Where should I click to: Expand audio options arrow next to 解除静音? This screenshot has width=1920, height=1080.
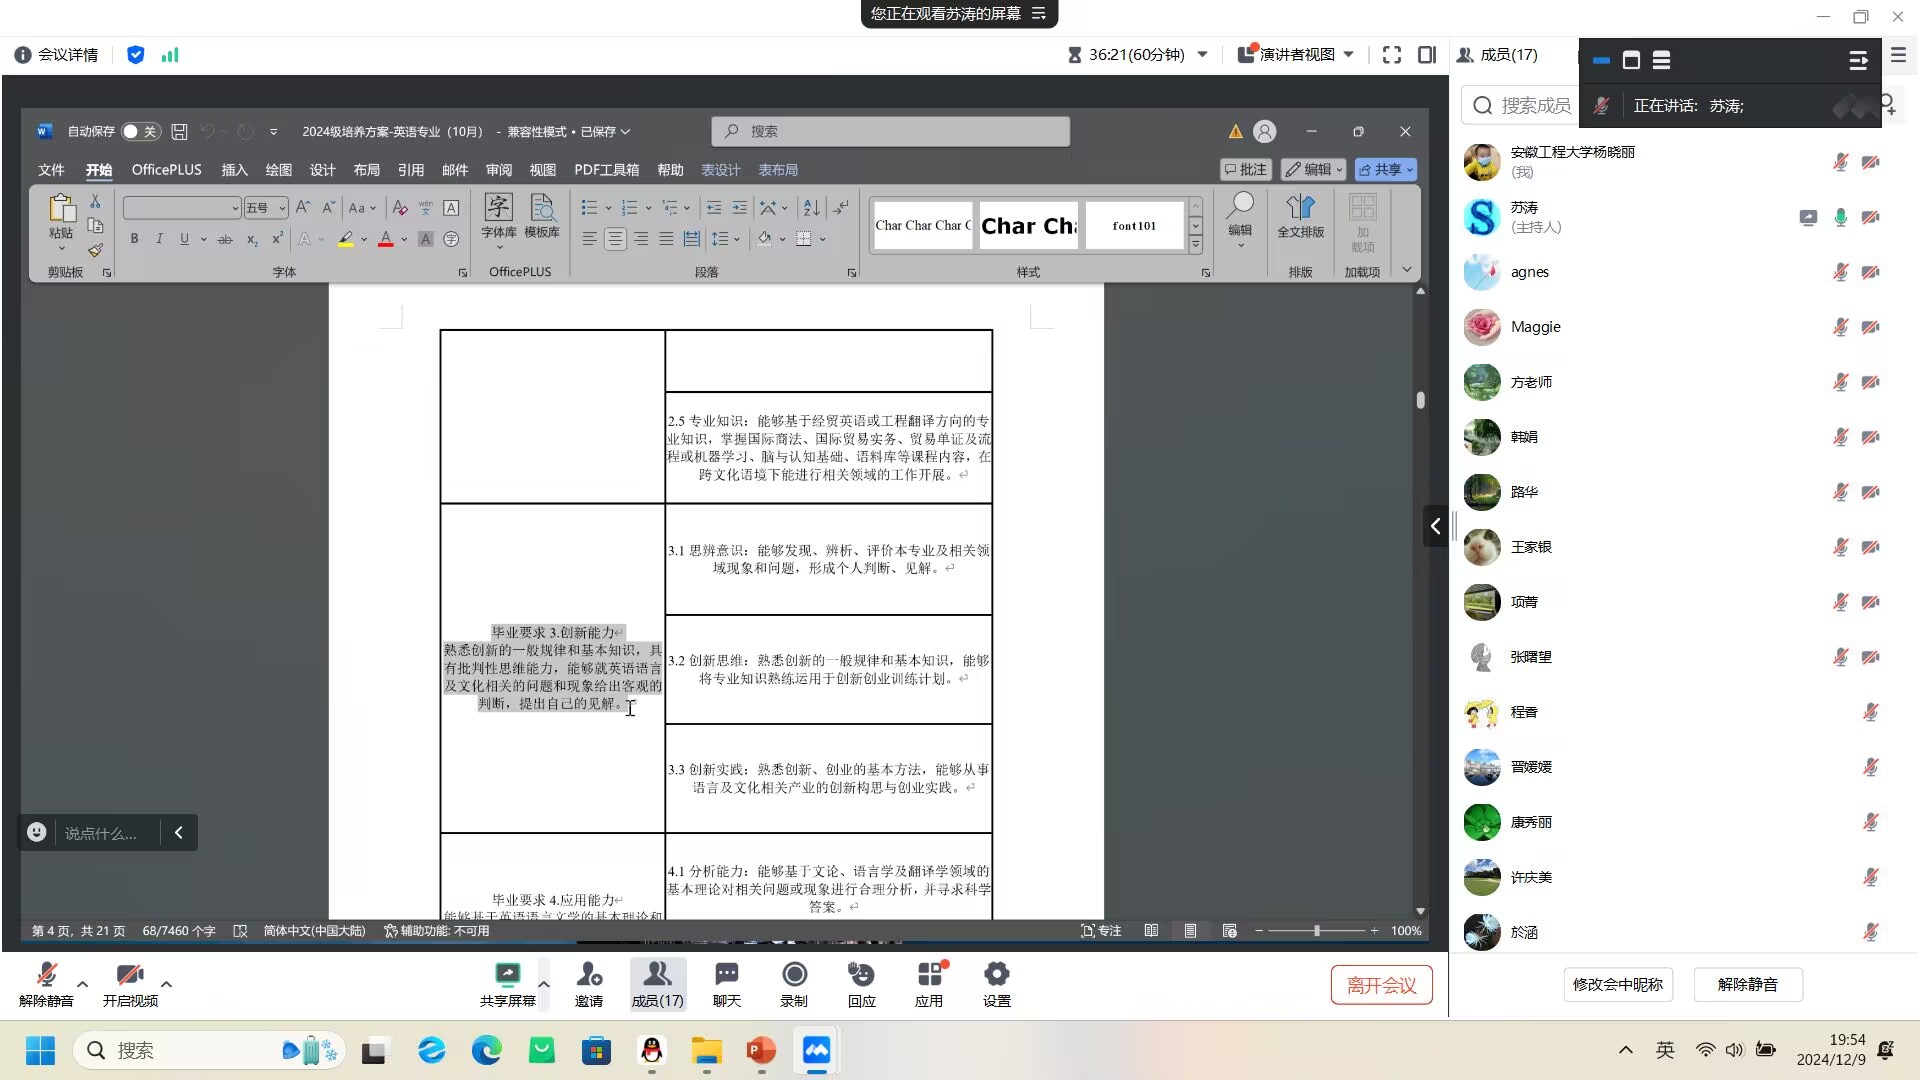[x=83, y=984]
